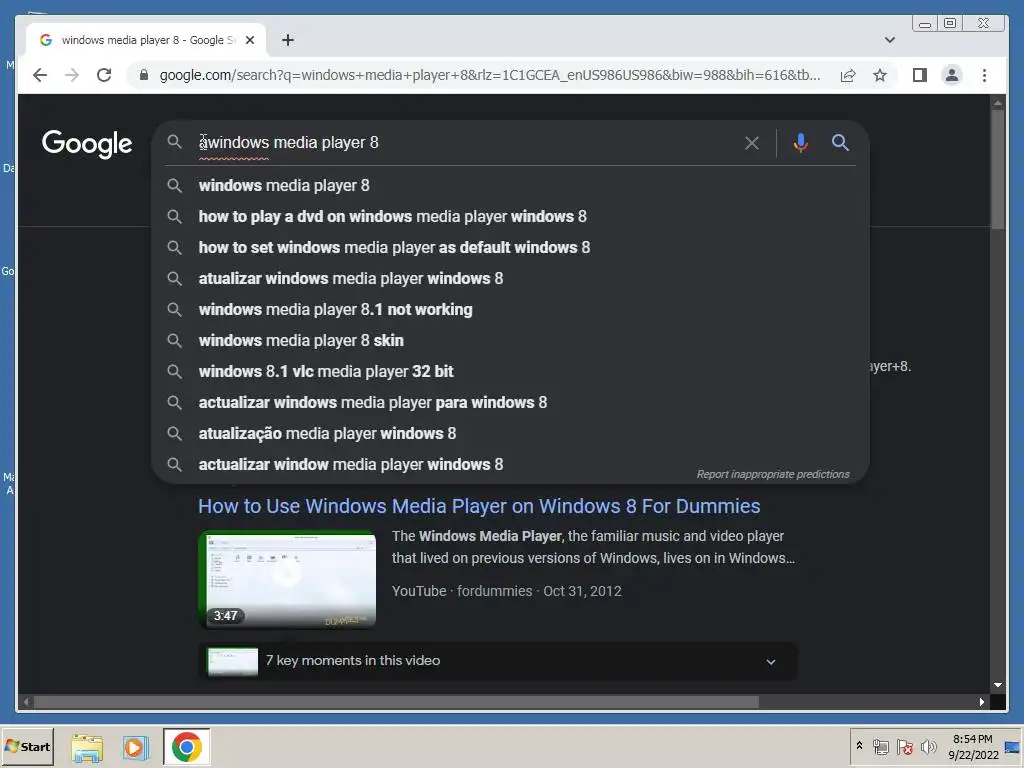Open 'How to Use Windows Media Player' result
1024x768 pixels.
479,506
